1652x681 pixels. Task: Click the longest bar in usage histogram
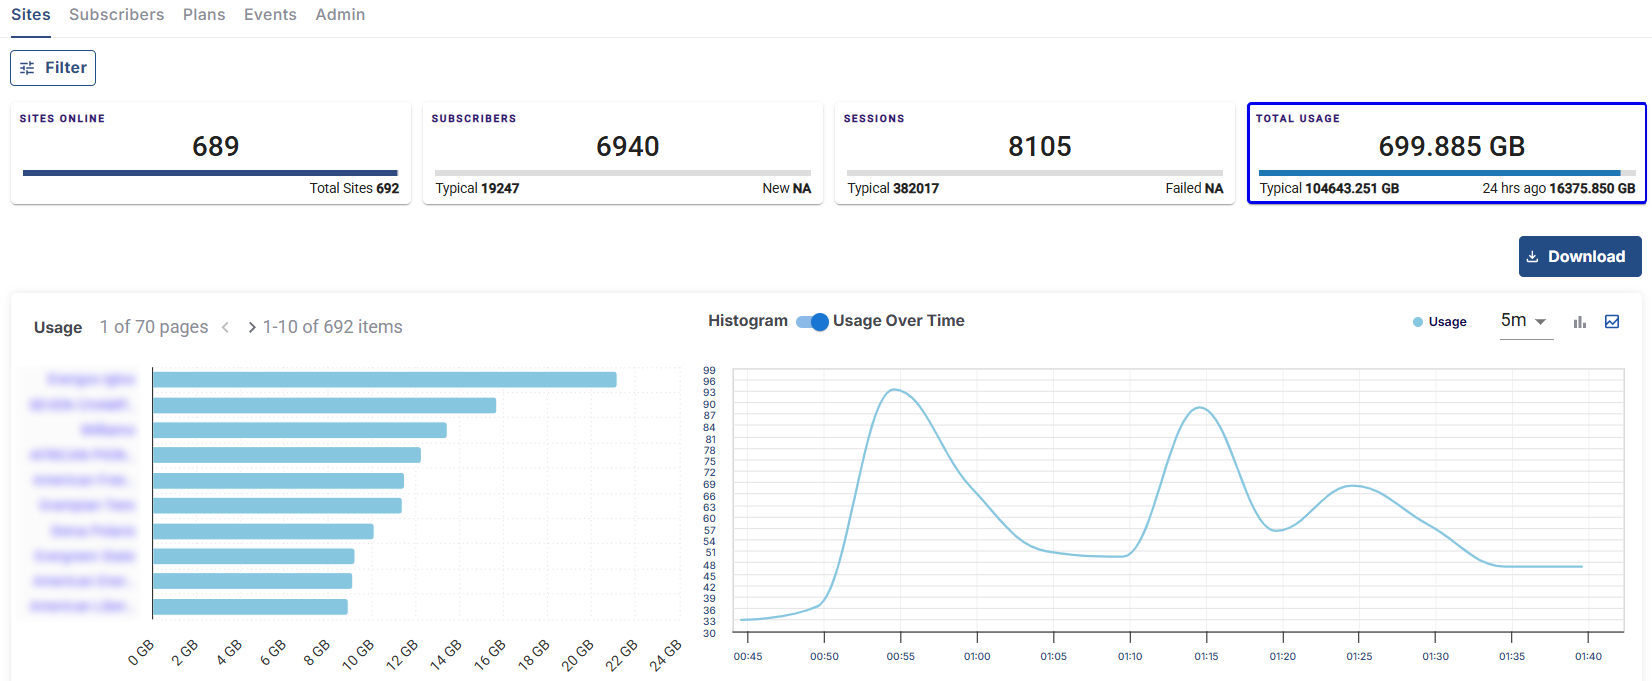pyautogui.click(x=384, y=380)
